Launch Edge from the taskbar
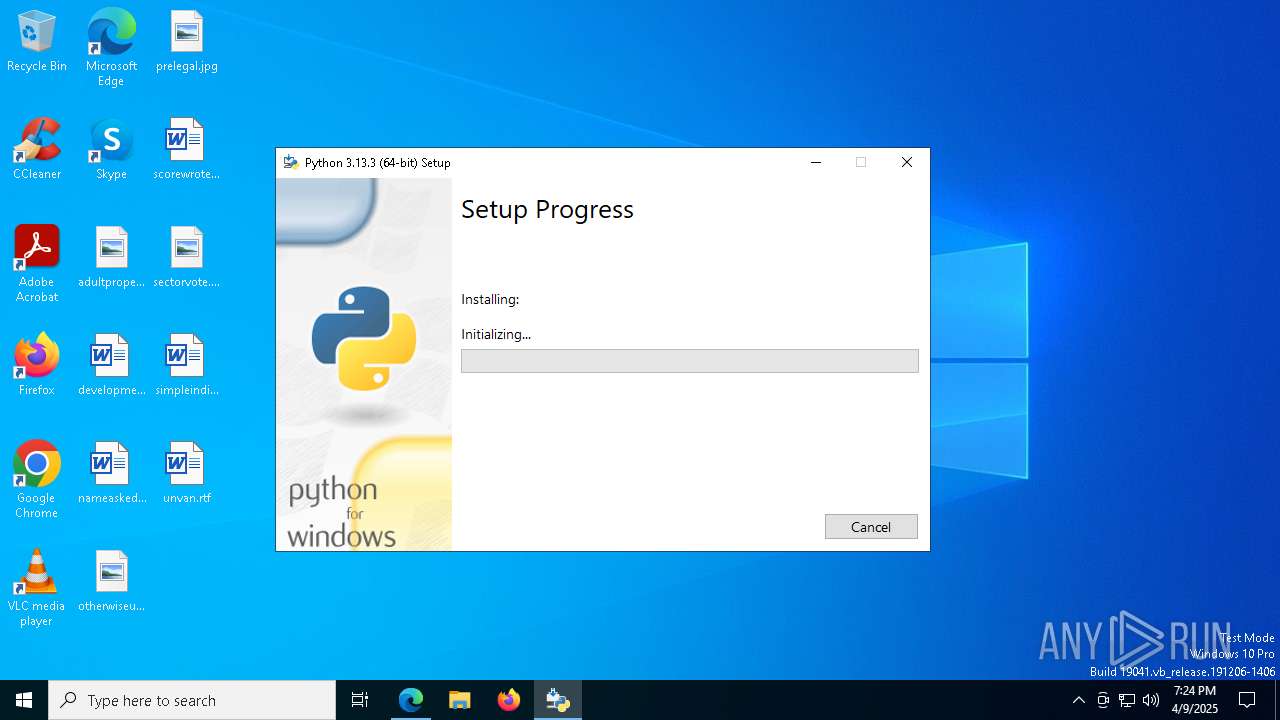Image resolution: width=1280 pixels, height=720 pixels. (411, 700)
